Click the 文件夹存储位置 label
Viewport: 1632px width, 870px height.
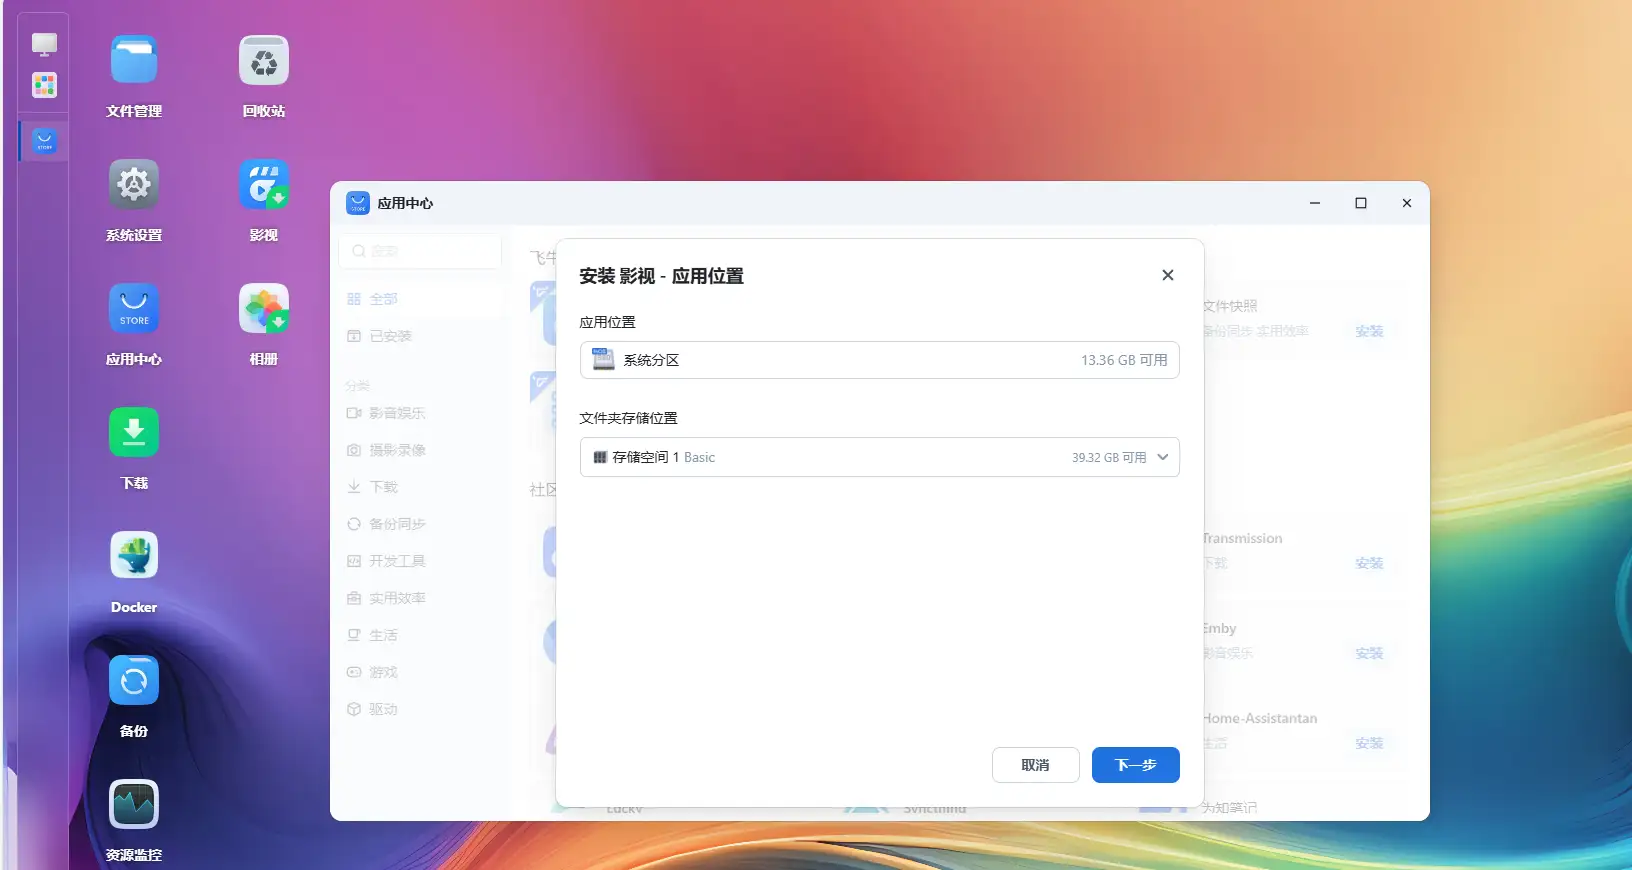628,418
